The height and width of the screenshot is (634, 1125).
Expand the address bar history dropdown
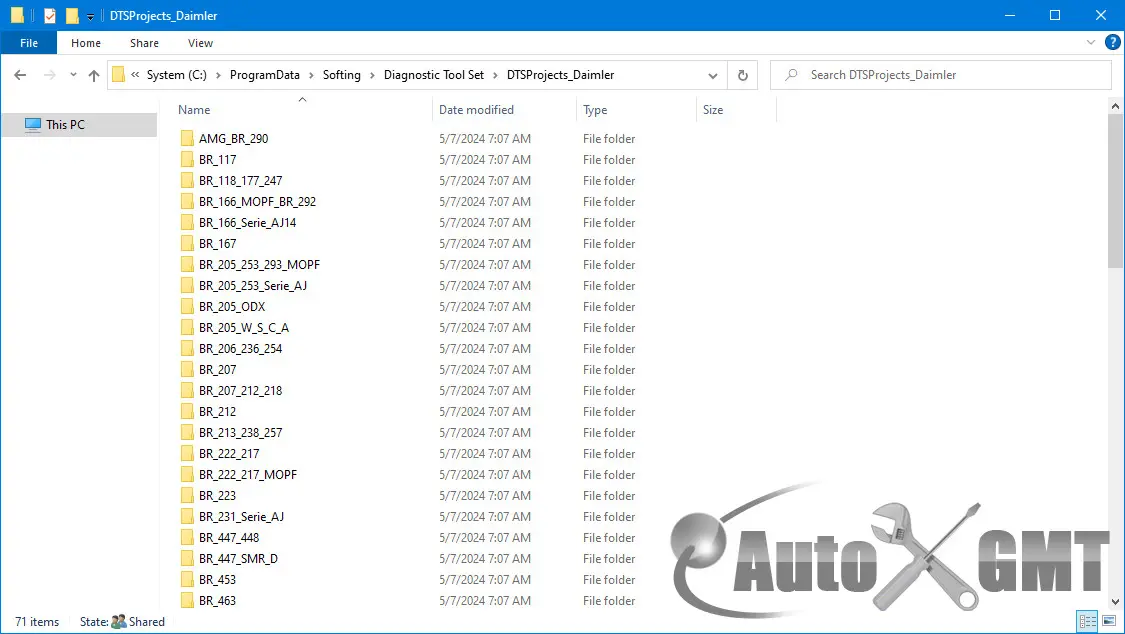(x=712, y=75)
